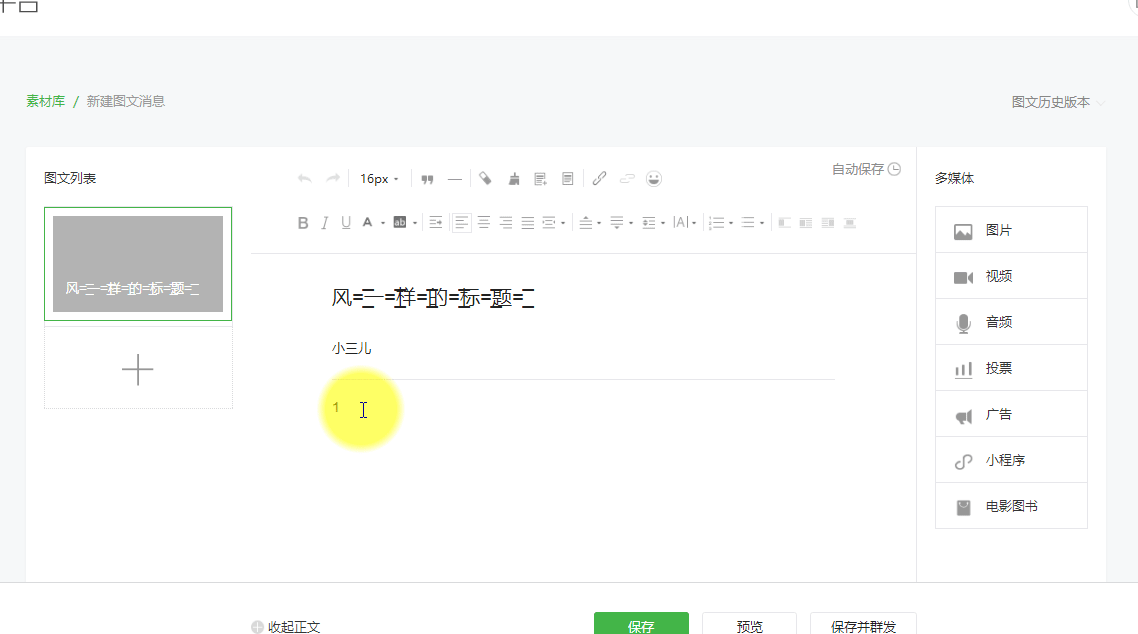Open the emoji picker
This screenshot has width=1138, height=634.
(654, 178)
